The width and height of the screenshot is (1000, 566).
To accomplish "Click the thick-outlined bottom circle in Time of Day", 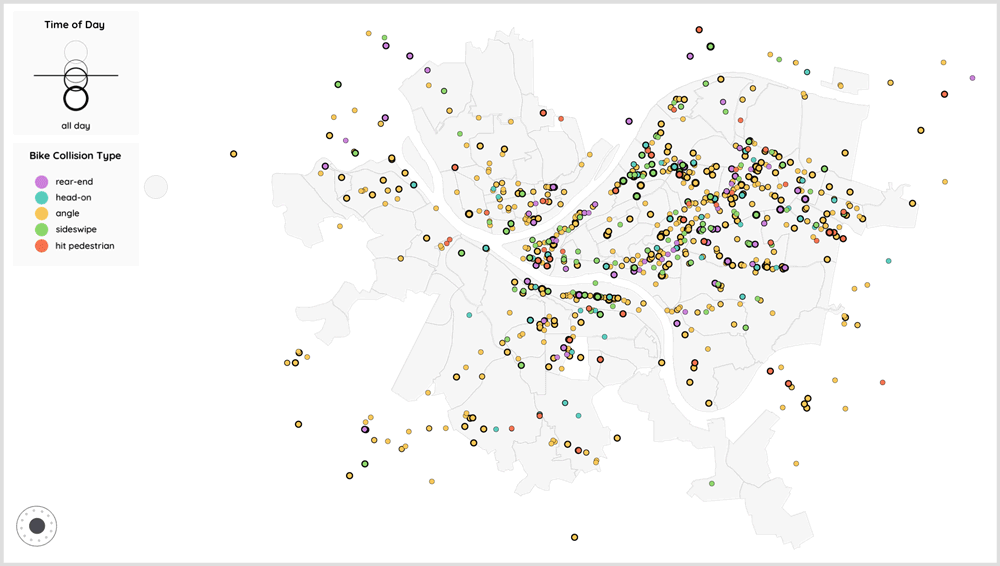I will (x=76, y=99).
